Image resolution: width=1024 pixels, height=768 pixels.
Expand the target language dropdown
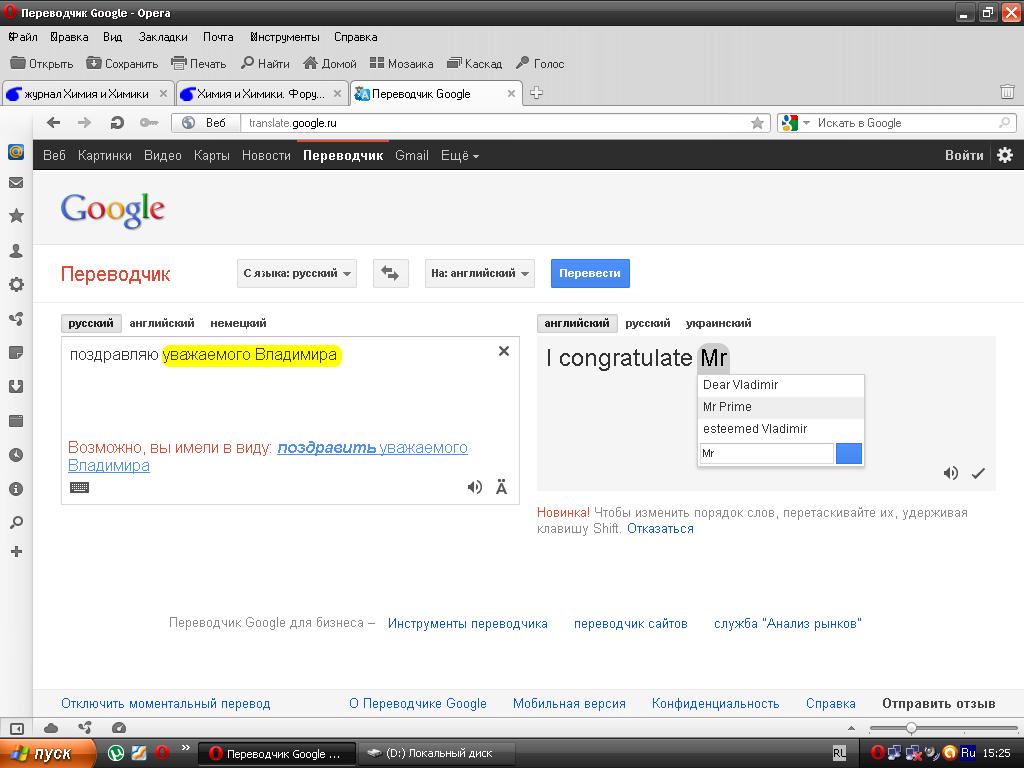[479, 273]
